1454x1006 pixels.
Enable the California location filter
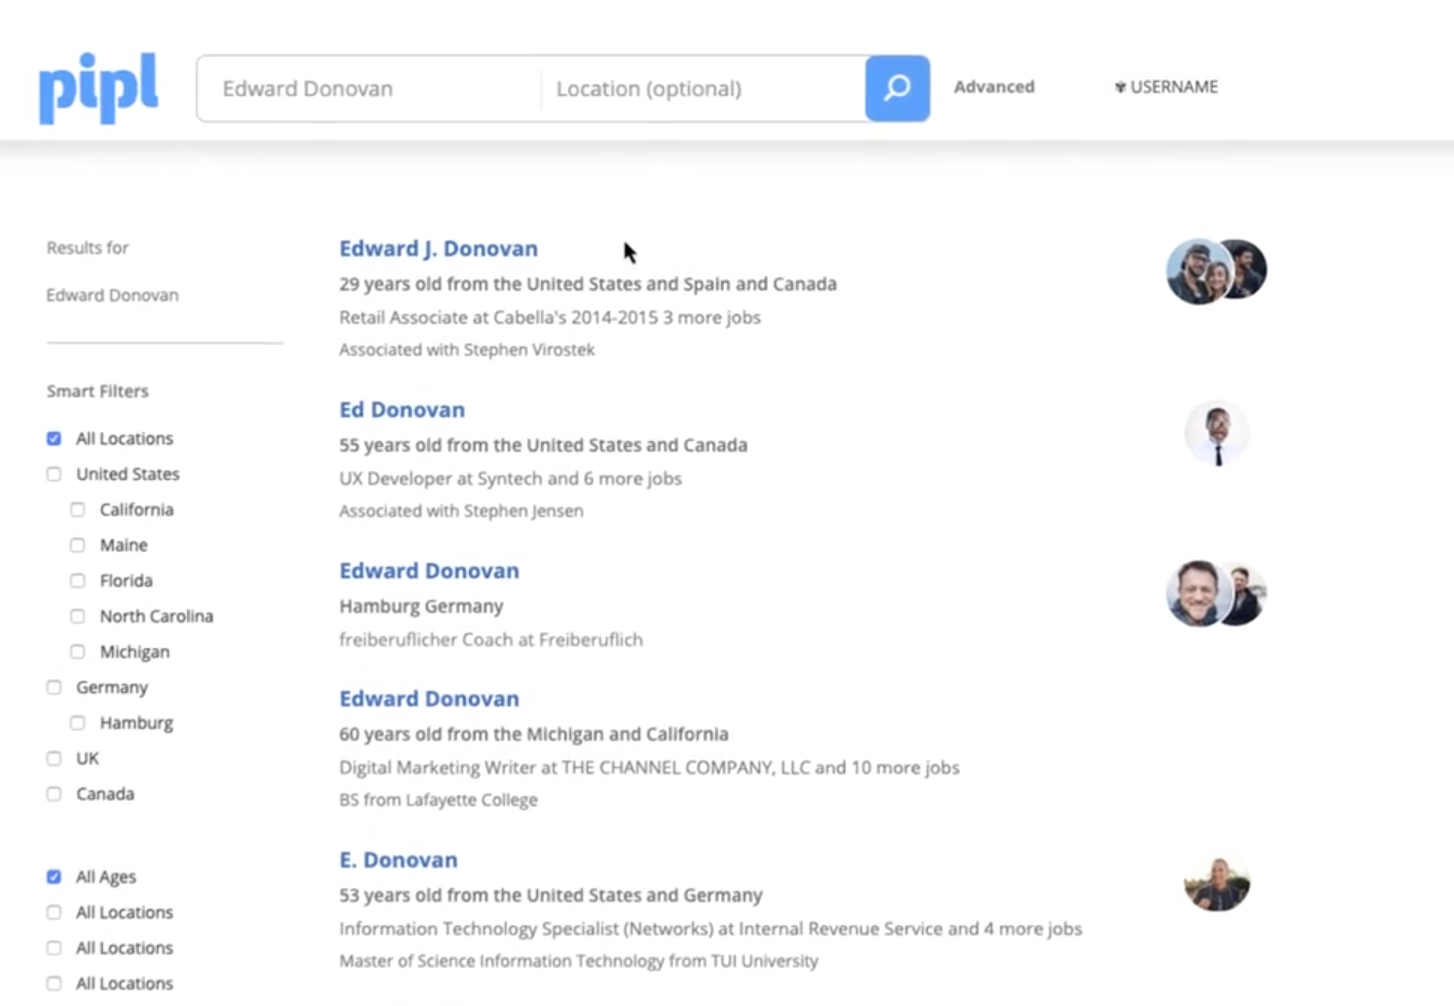pos(77,510)
